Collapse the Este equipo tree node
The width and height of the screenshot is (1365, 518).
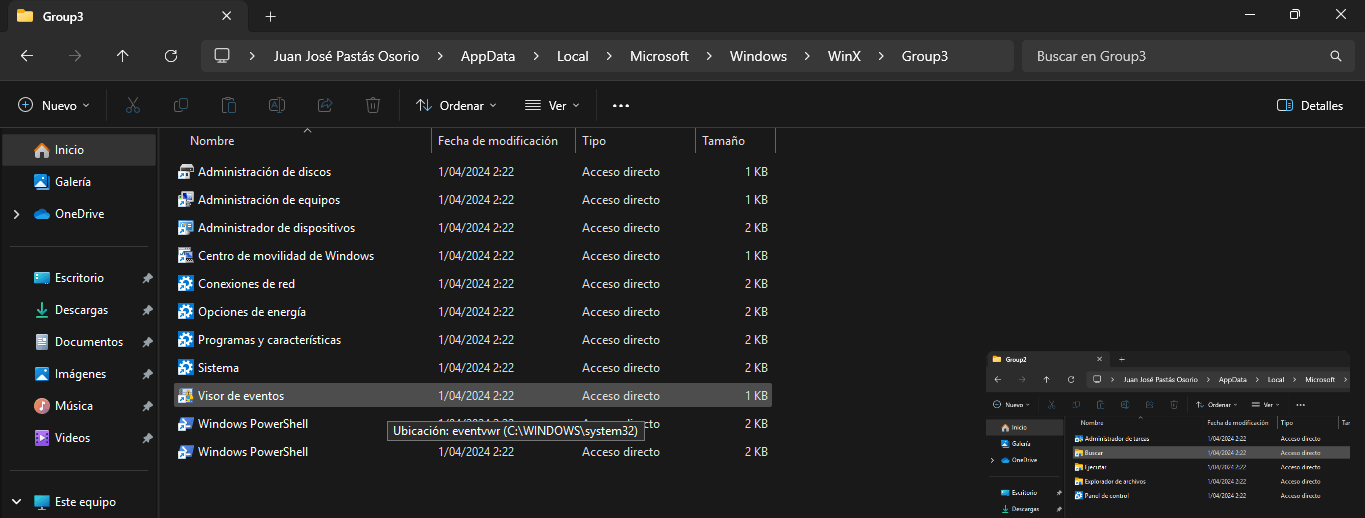[x=16, y=502]
